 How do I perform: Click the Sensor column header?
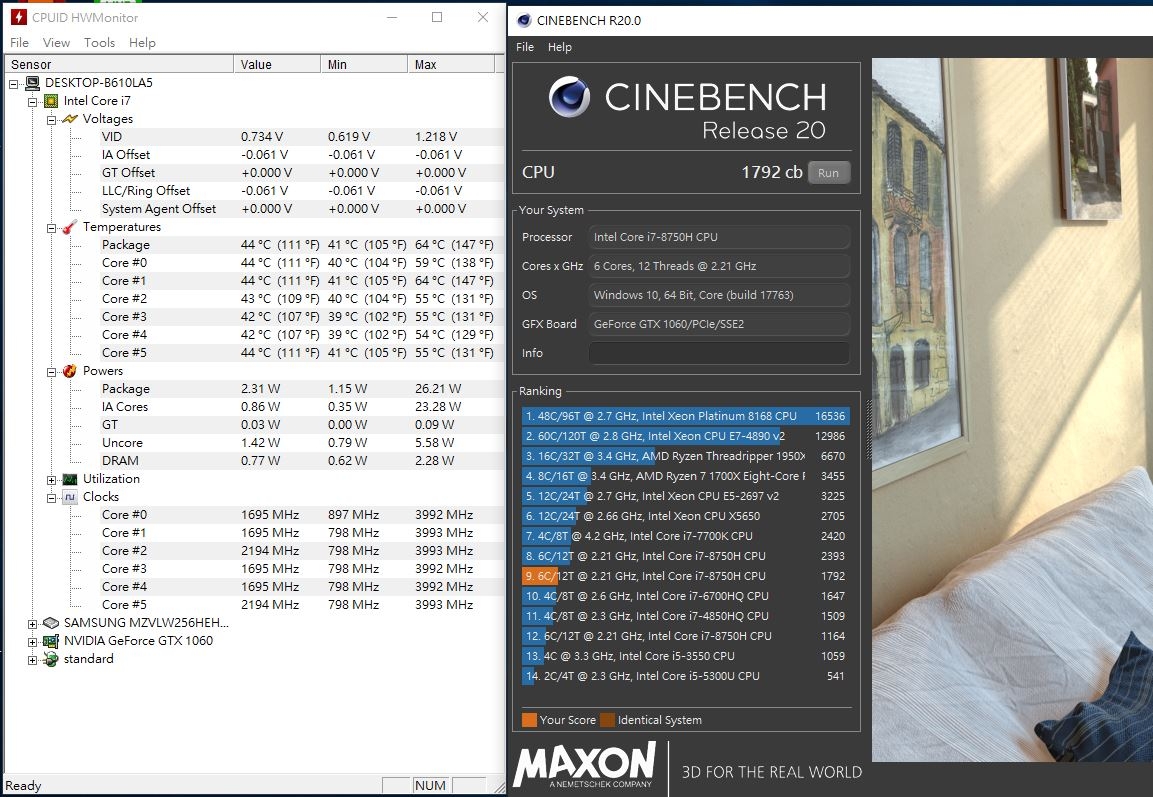(x=119, y=65)
